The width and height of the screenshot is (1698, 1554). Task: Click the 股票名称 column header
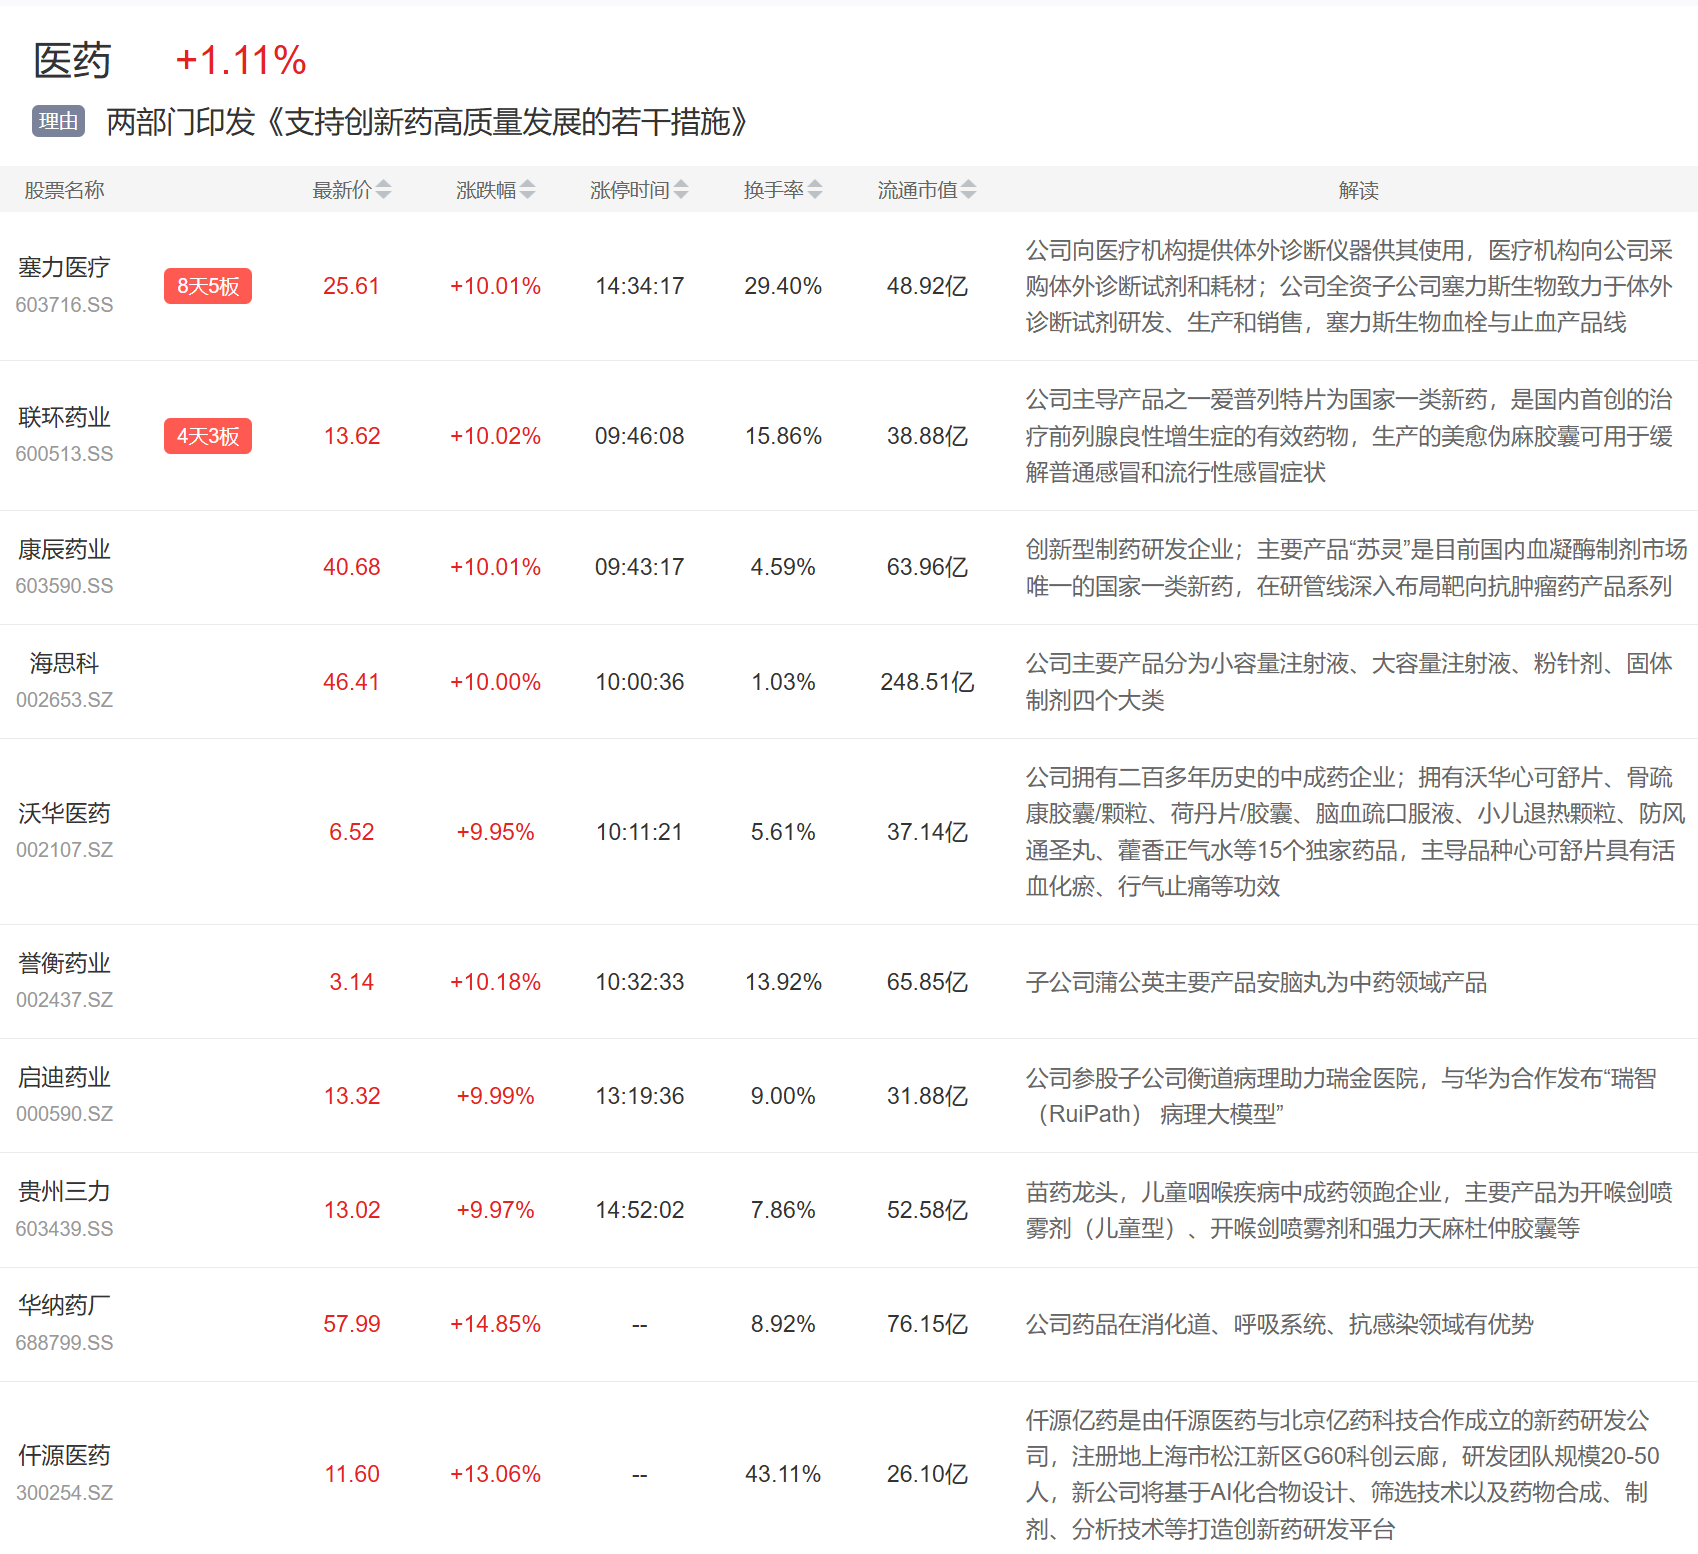64,190
